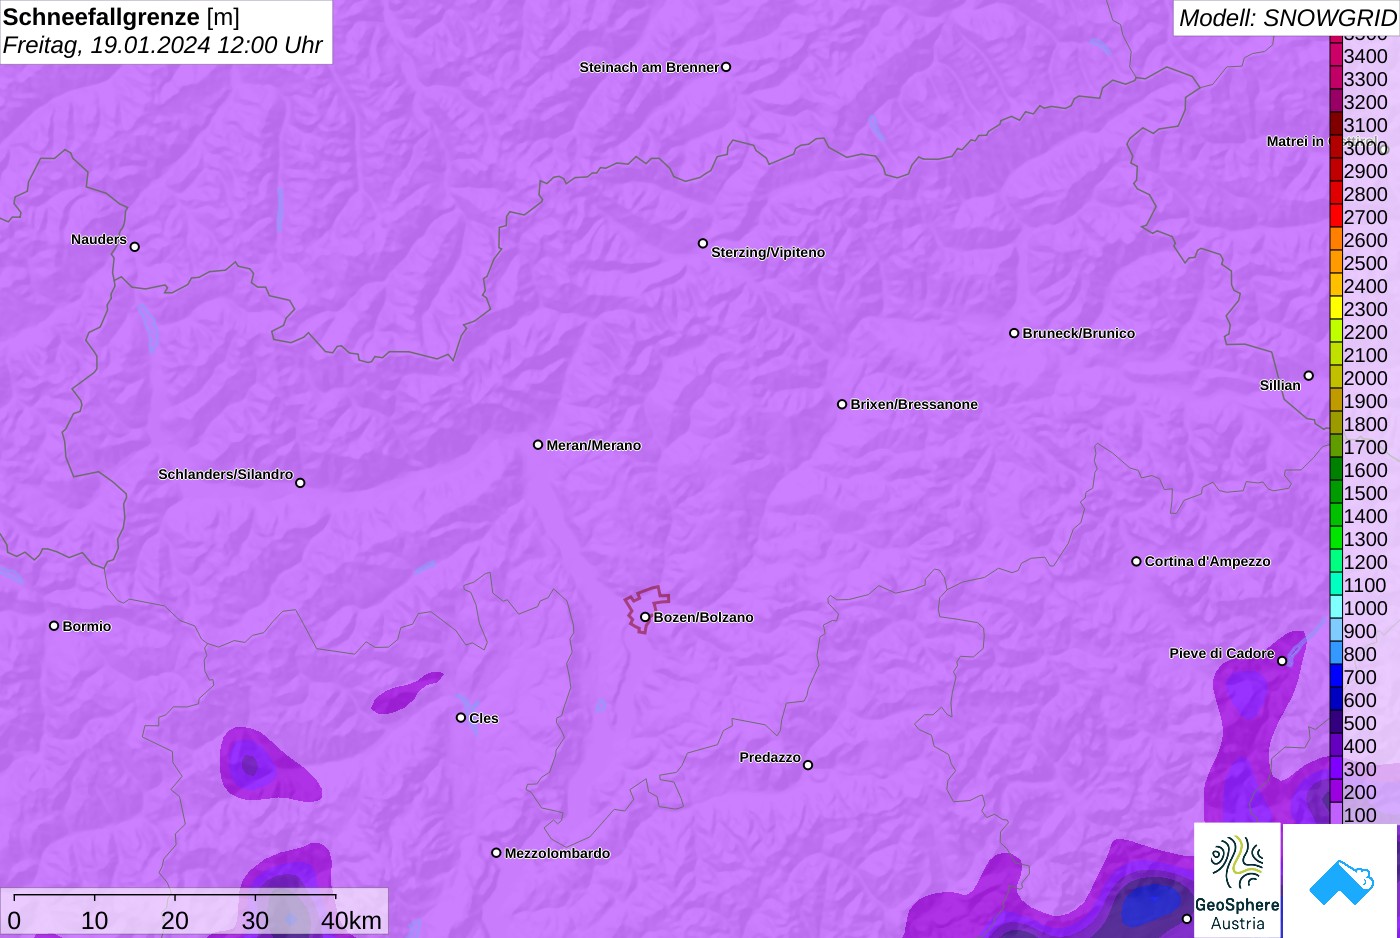This screenshot has height=938, width=1400.
Task: Click the legend value '3400'
Action: pos(1365,57)
